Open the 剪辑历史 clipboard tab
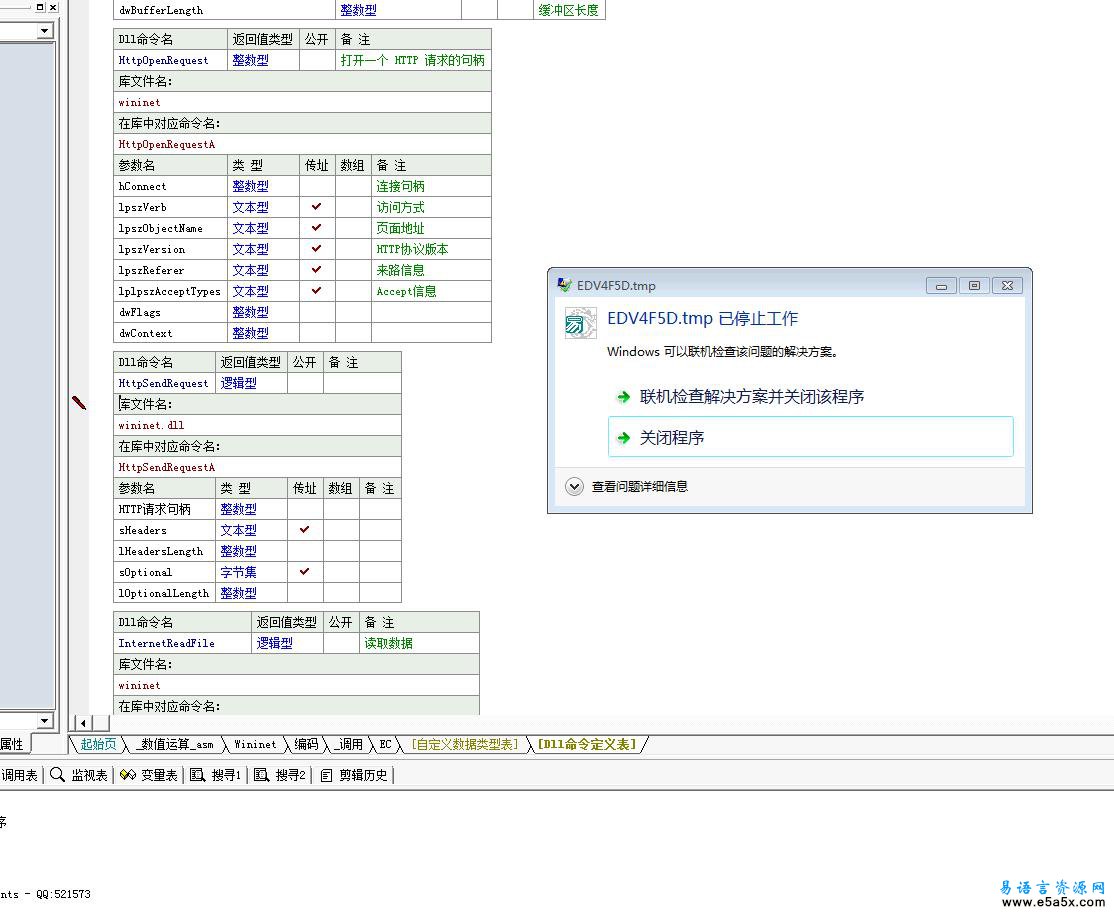Image resolution: width=1114 pixels, height=915 pixels. click(x=354, y=775)
